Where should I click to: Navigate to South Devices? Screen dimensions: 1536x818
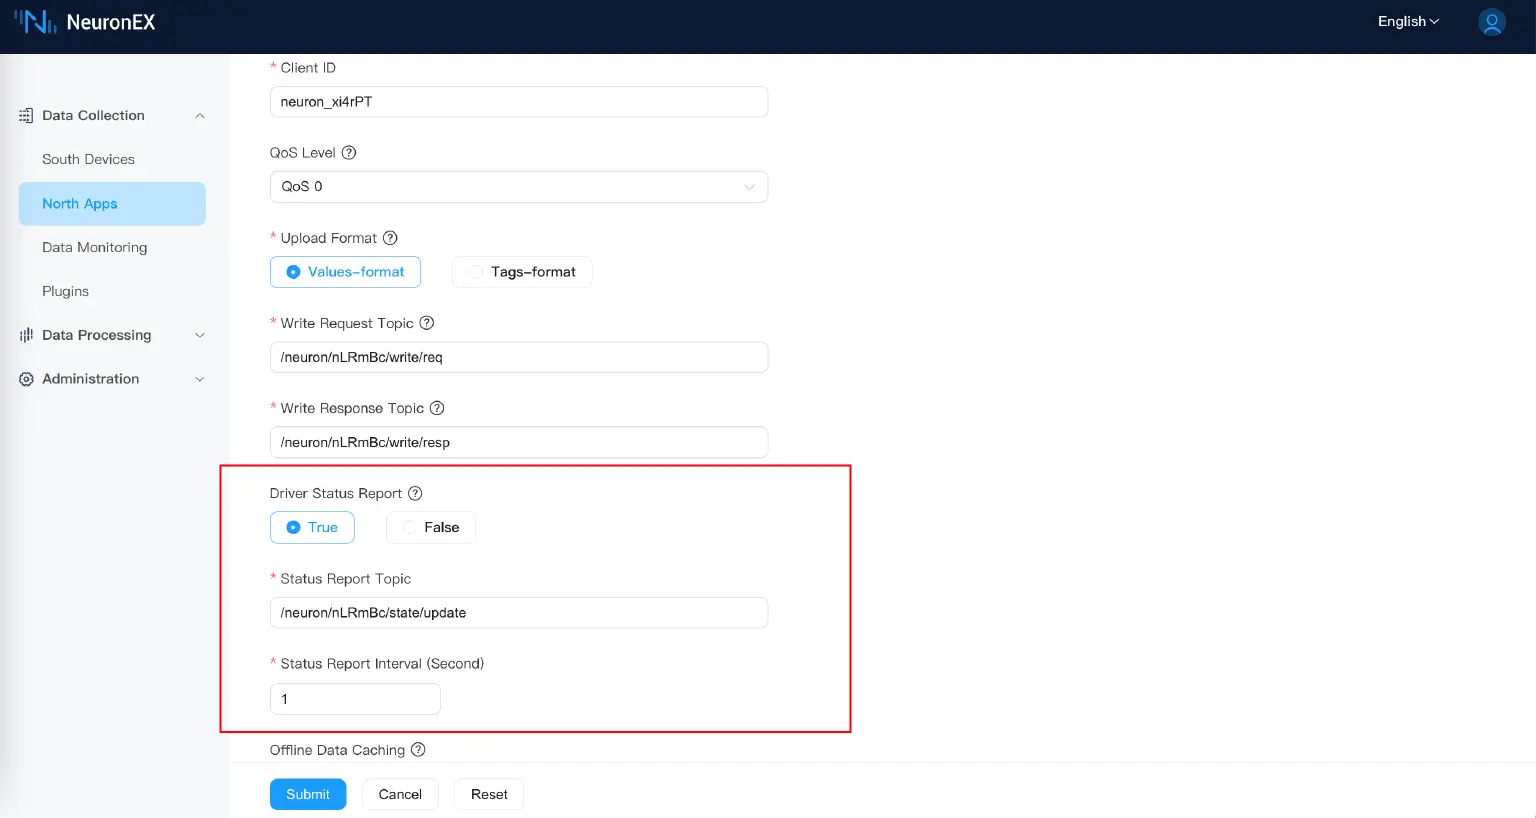point(88,159)
